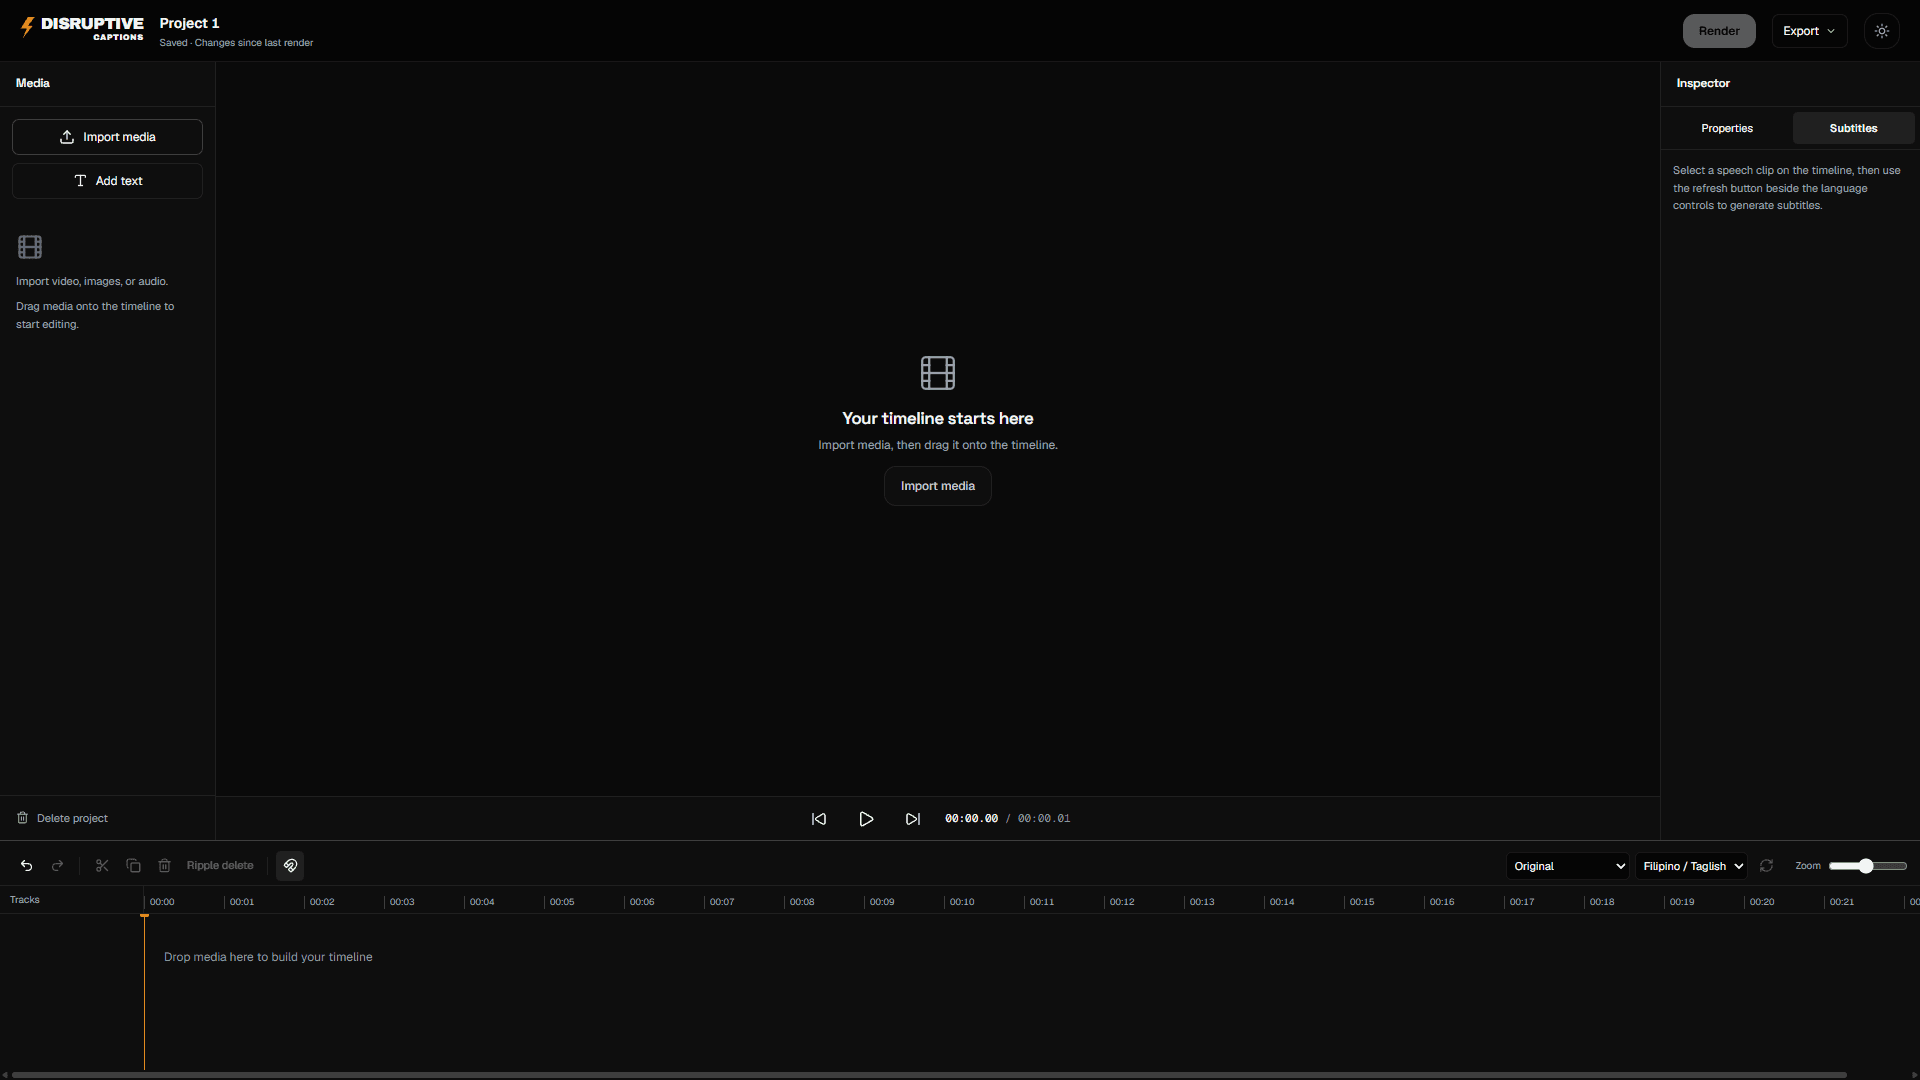
Task: Click the duplicate clip icon
Action: point(133,866)
